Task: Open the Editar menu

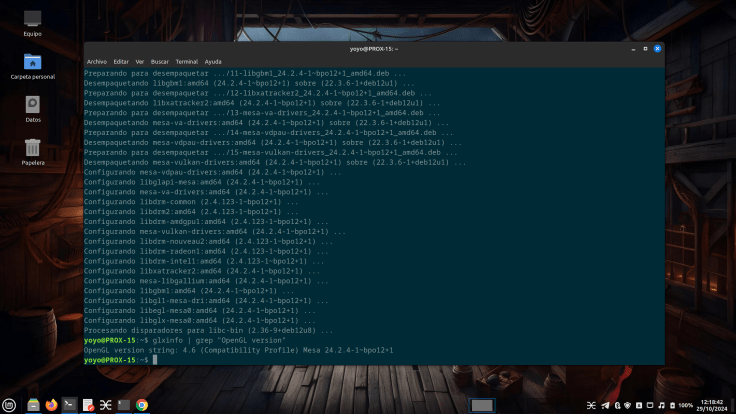Action: [121, 61]
